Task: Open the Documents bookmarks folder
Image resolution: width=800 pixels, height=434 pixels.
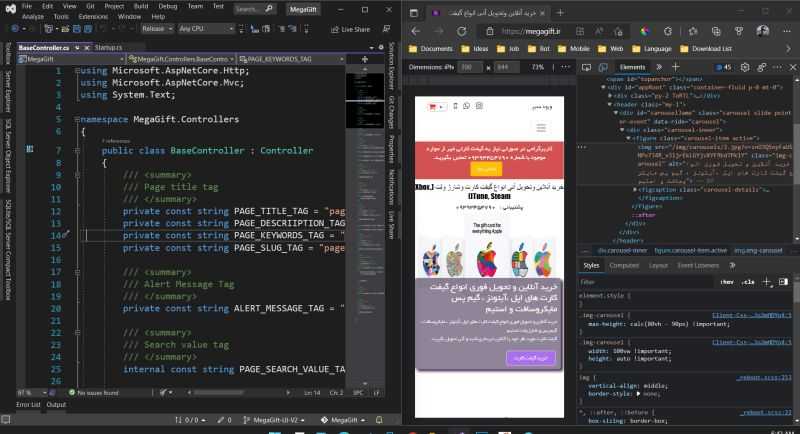Action: [x=430, y=48]
